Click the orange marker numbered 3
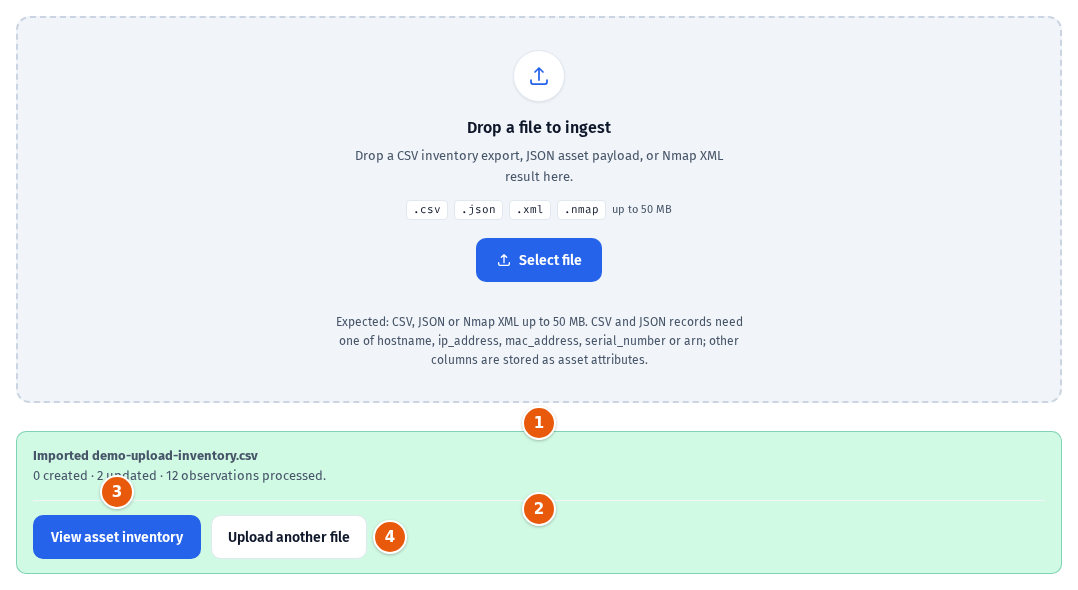This screenshot has width=1078, height=590. click(117, 492)
